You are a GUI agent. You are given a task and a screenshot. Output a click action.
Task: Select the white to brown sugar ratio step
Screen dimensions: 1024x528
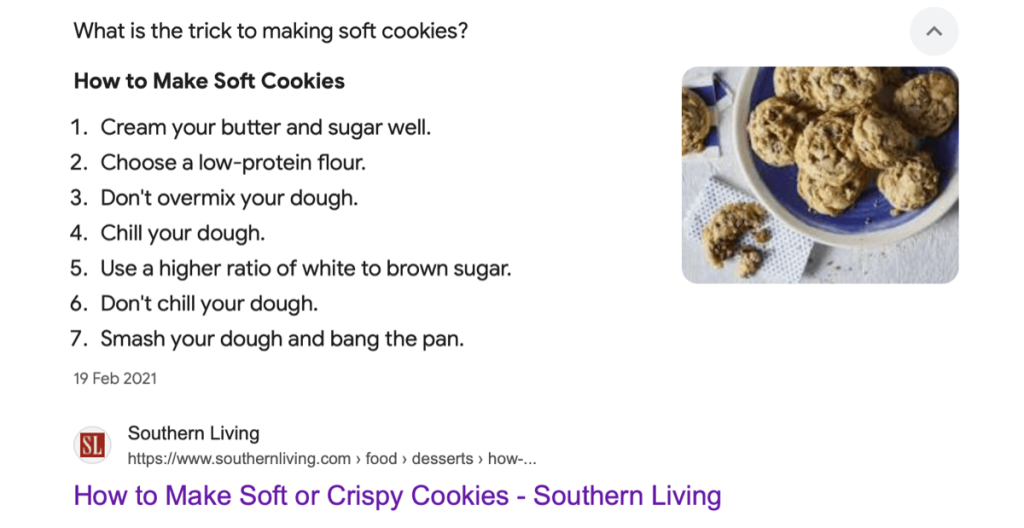click(305, 268)
